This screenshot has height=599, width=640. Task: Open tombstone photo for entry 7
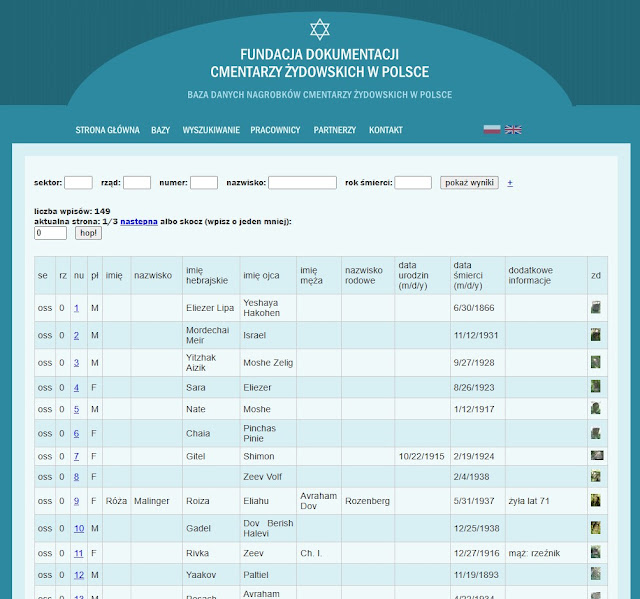click(597, 455)
